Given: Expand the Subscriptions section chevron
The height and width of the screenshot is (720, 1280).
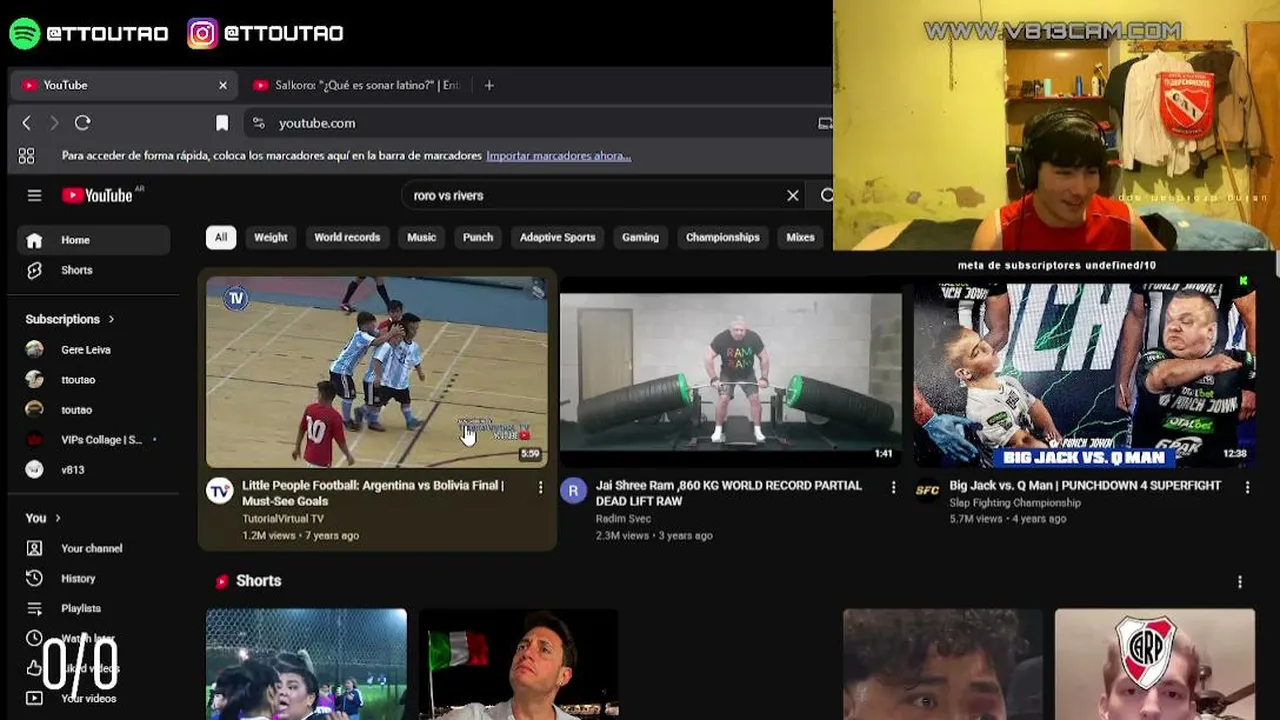Looking at the screenshot, I should point(111,319).
